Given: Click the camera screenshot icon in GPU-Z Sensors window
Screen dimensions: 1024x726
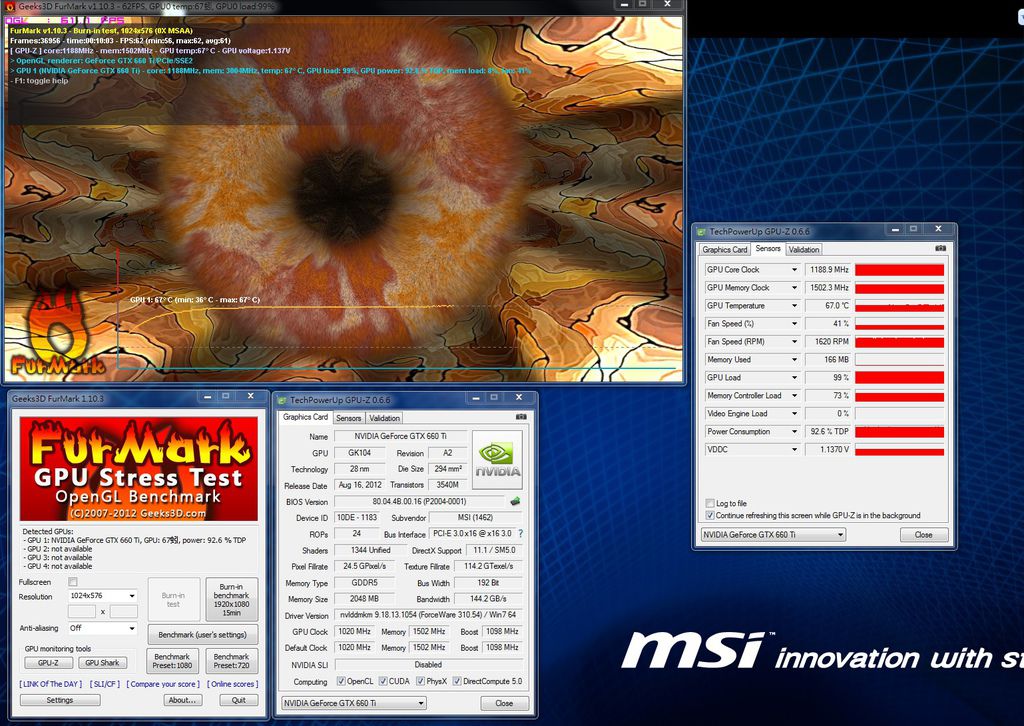Looking at the screenshot, I should [940, 249].
